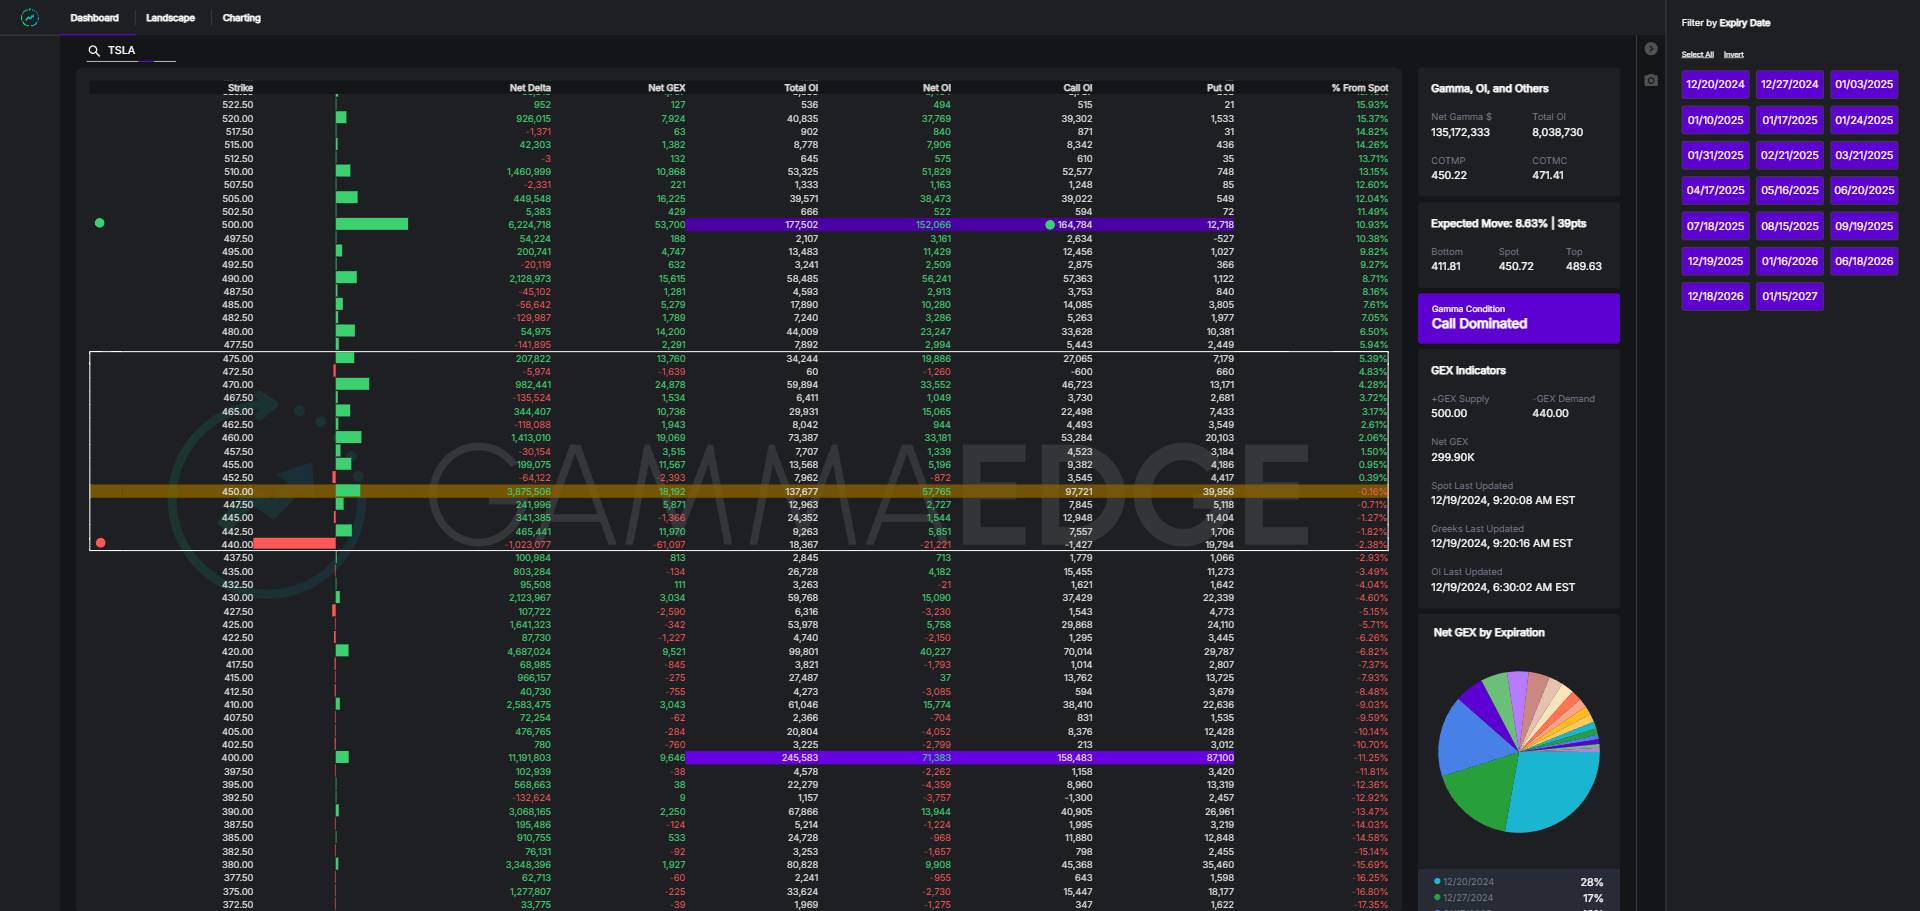
Task: Click the large cyan pie chart slice
Action: tap(1555, 790)
